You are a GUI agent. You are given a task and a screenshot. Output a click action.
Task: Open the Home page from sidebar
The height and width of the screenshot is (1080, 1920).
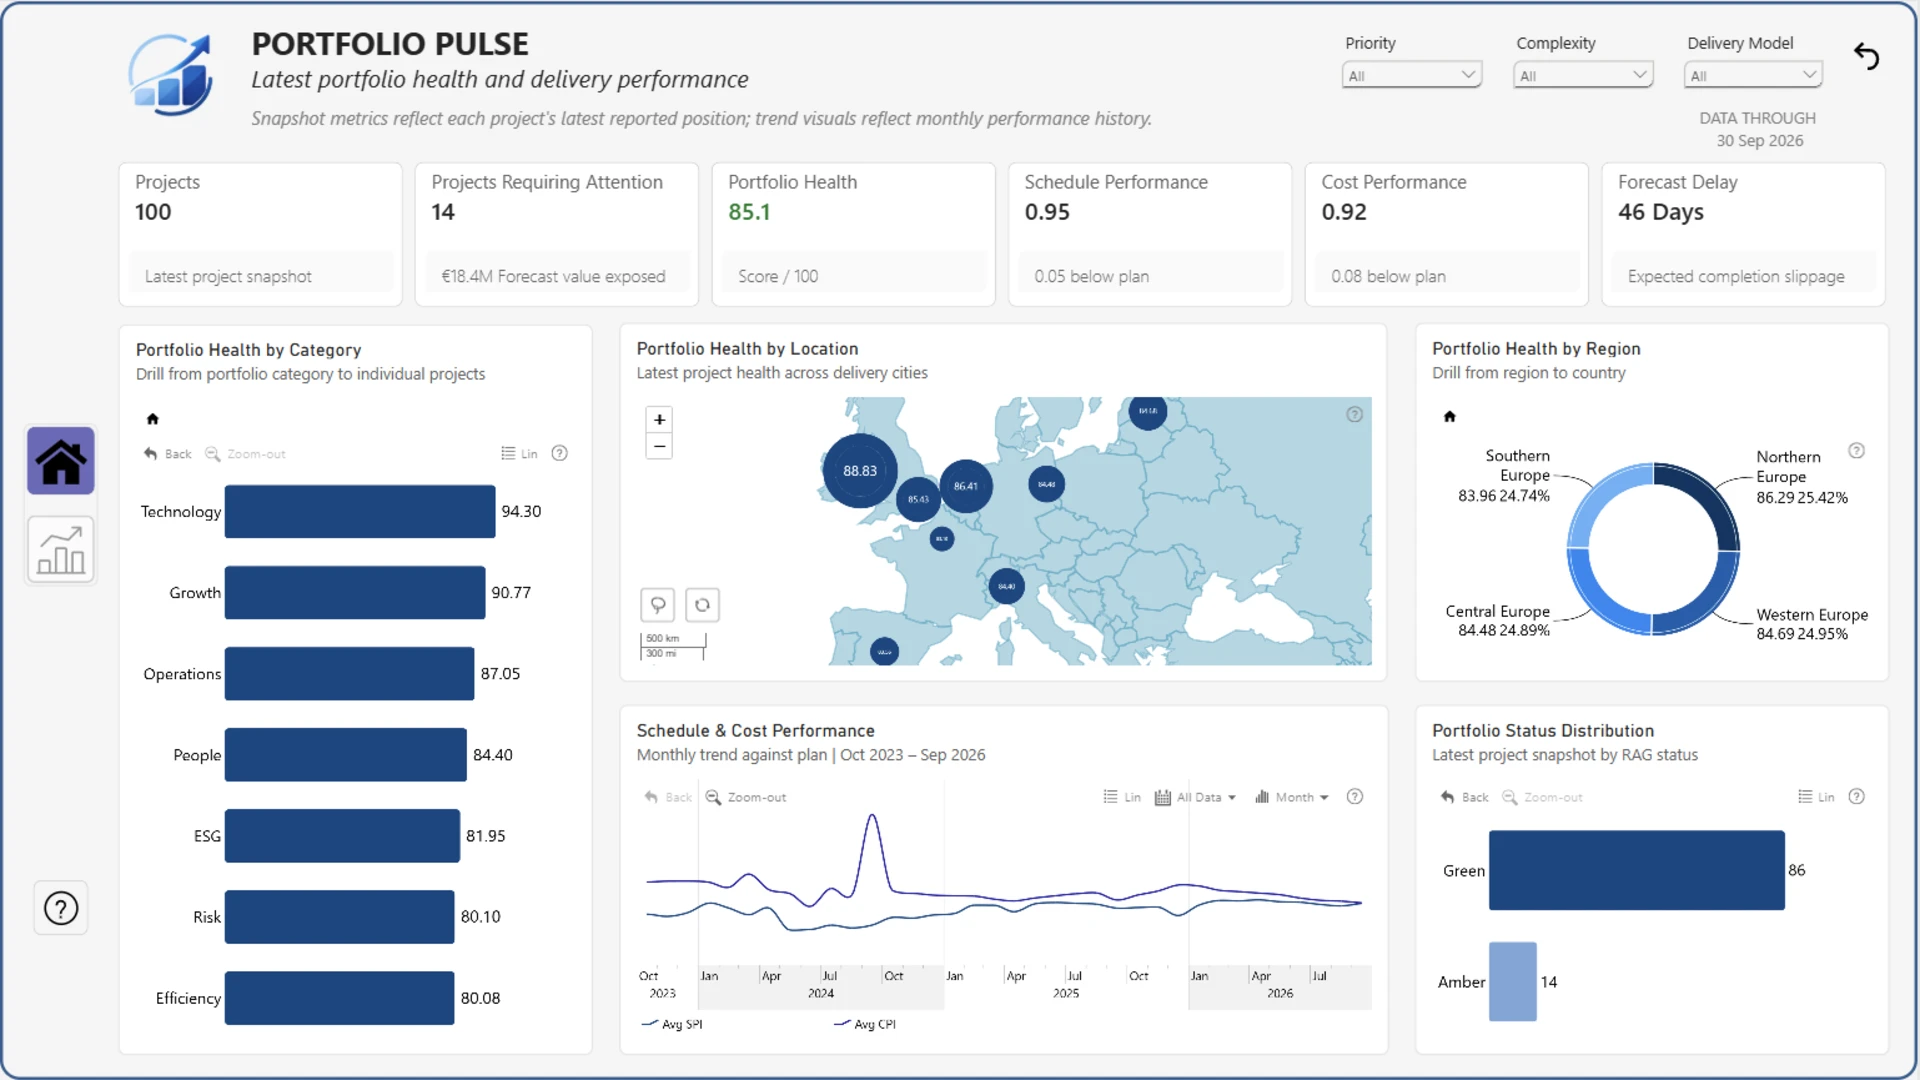pos(61,461)
